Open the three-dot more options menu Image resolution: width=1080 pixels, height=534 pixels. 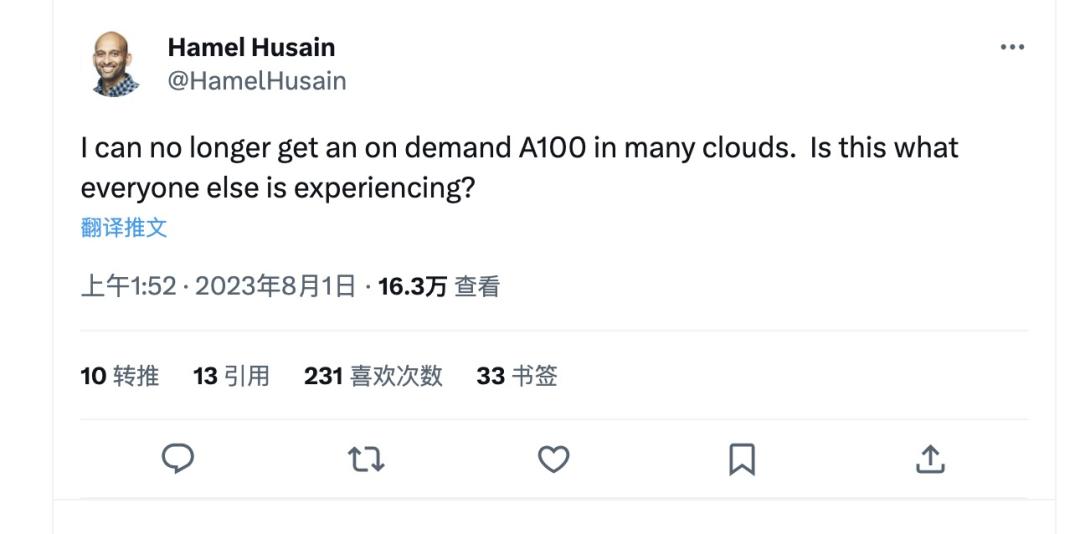(1012, 47)
